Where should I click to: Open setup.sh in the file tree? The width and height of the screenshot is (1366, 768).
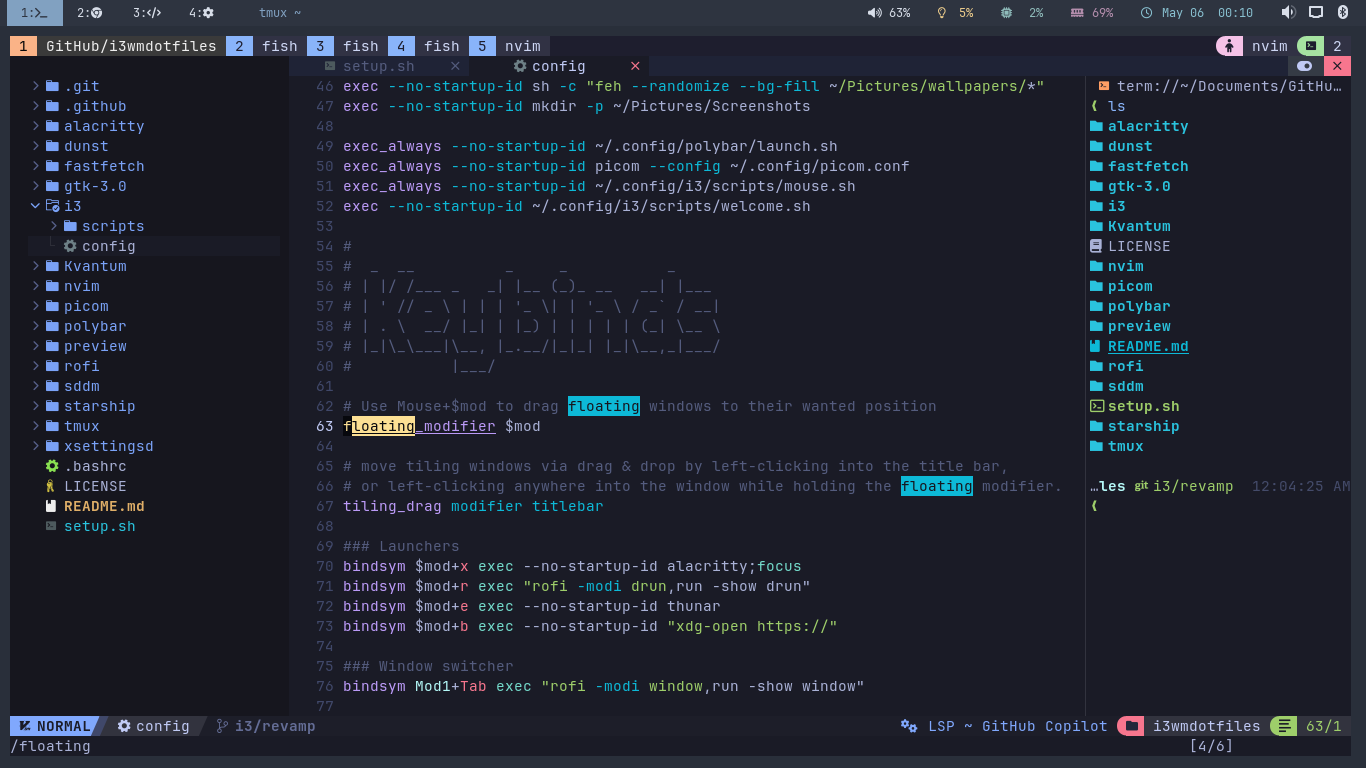(99, 526)
